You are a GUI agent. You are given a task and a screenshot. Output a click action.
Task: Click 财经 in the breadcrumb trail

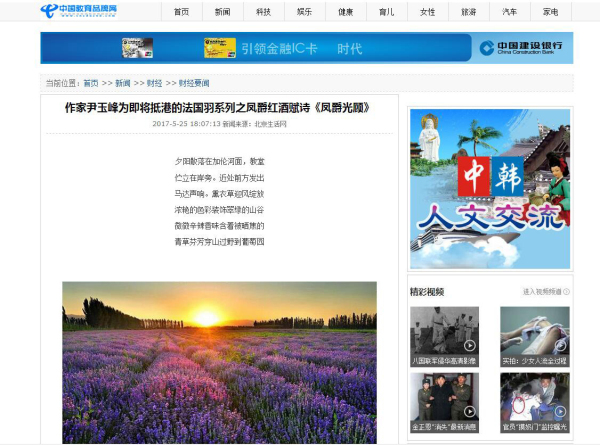tap(154, 83)
